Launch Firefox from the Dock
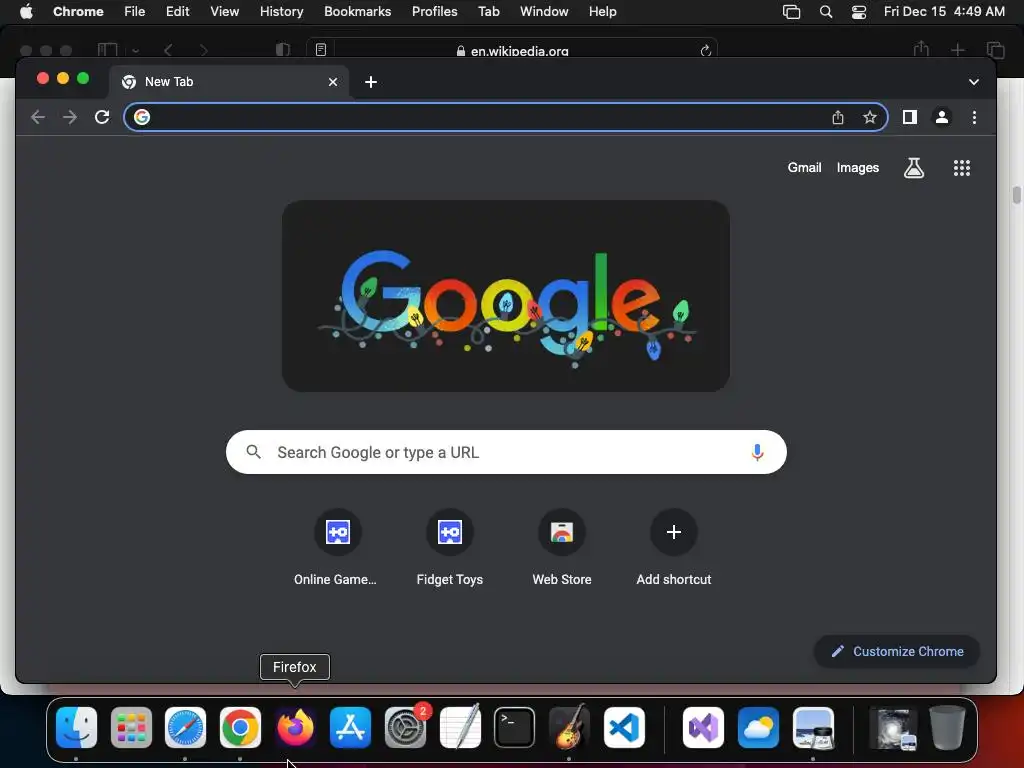Screen dimensions: 1024x768 [295, 727]
